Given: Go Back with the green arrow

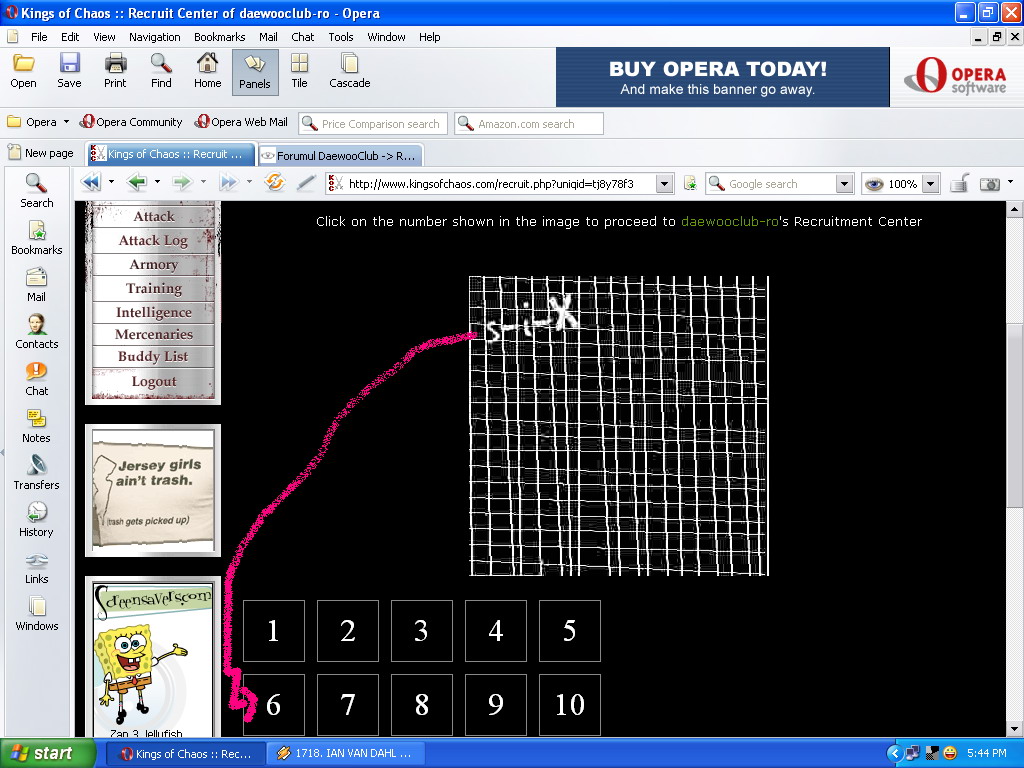Looking at the screenshot, I should coord(137,182).
